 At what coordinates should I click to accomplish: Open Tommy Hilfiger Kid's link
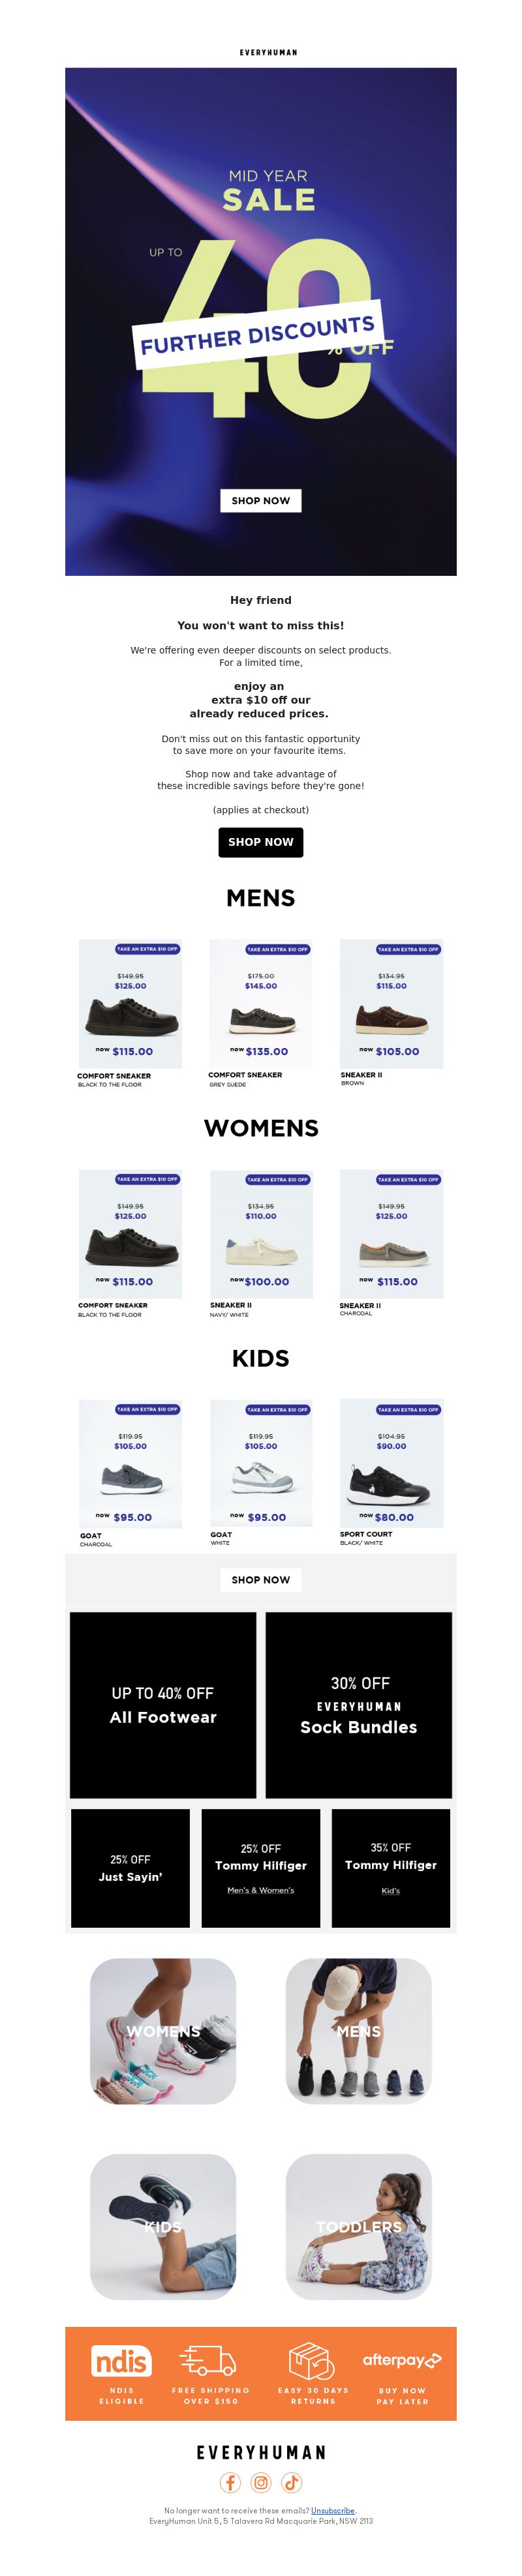(x=391, y=1891)
